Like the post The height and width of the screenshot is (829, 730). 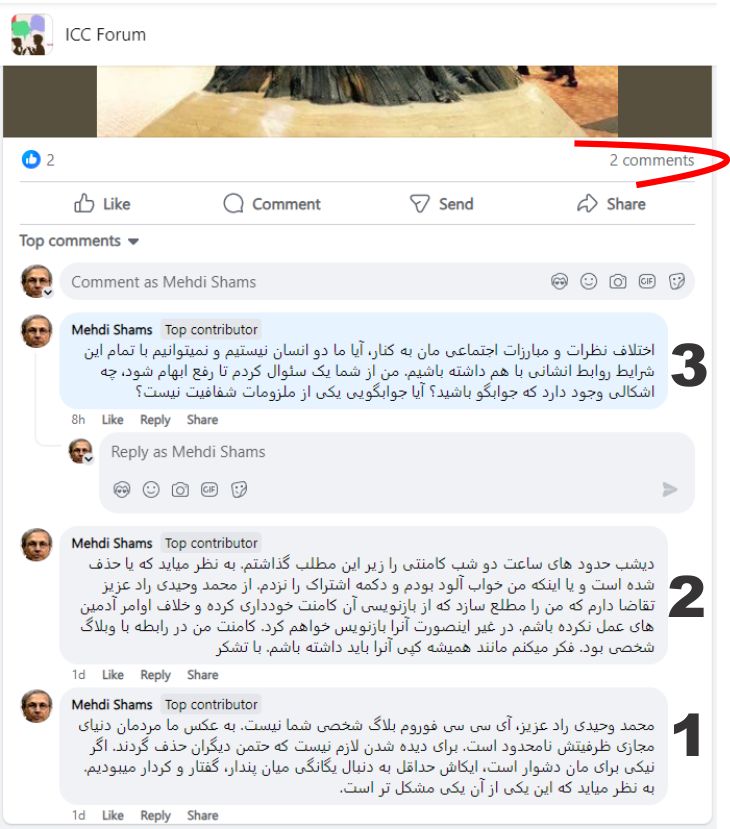click(x=103, y=204)
